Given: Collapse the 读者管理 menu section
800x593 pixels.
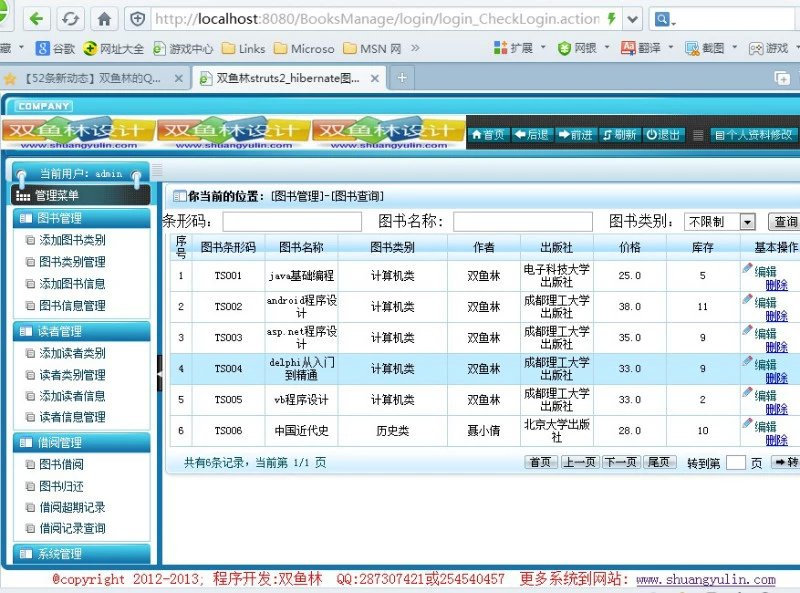Looking at the screenshot, I should (x=82, y=332).
